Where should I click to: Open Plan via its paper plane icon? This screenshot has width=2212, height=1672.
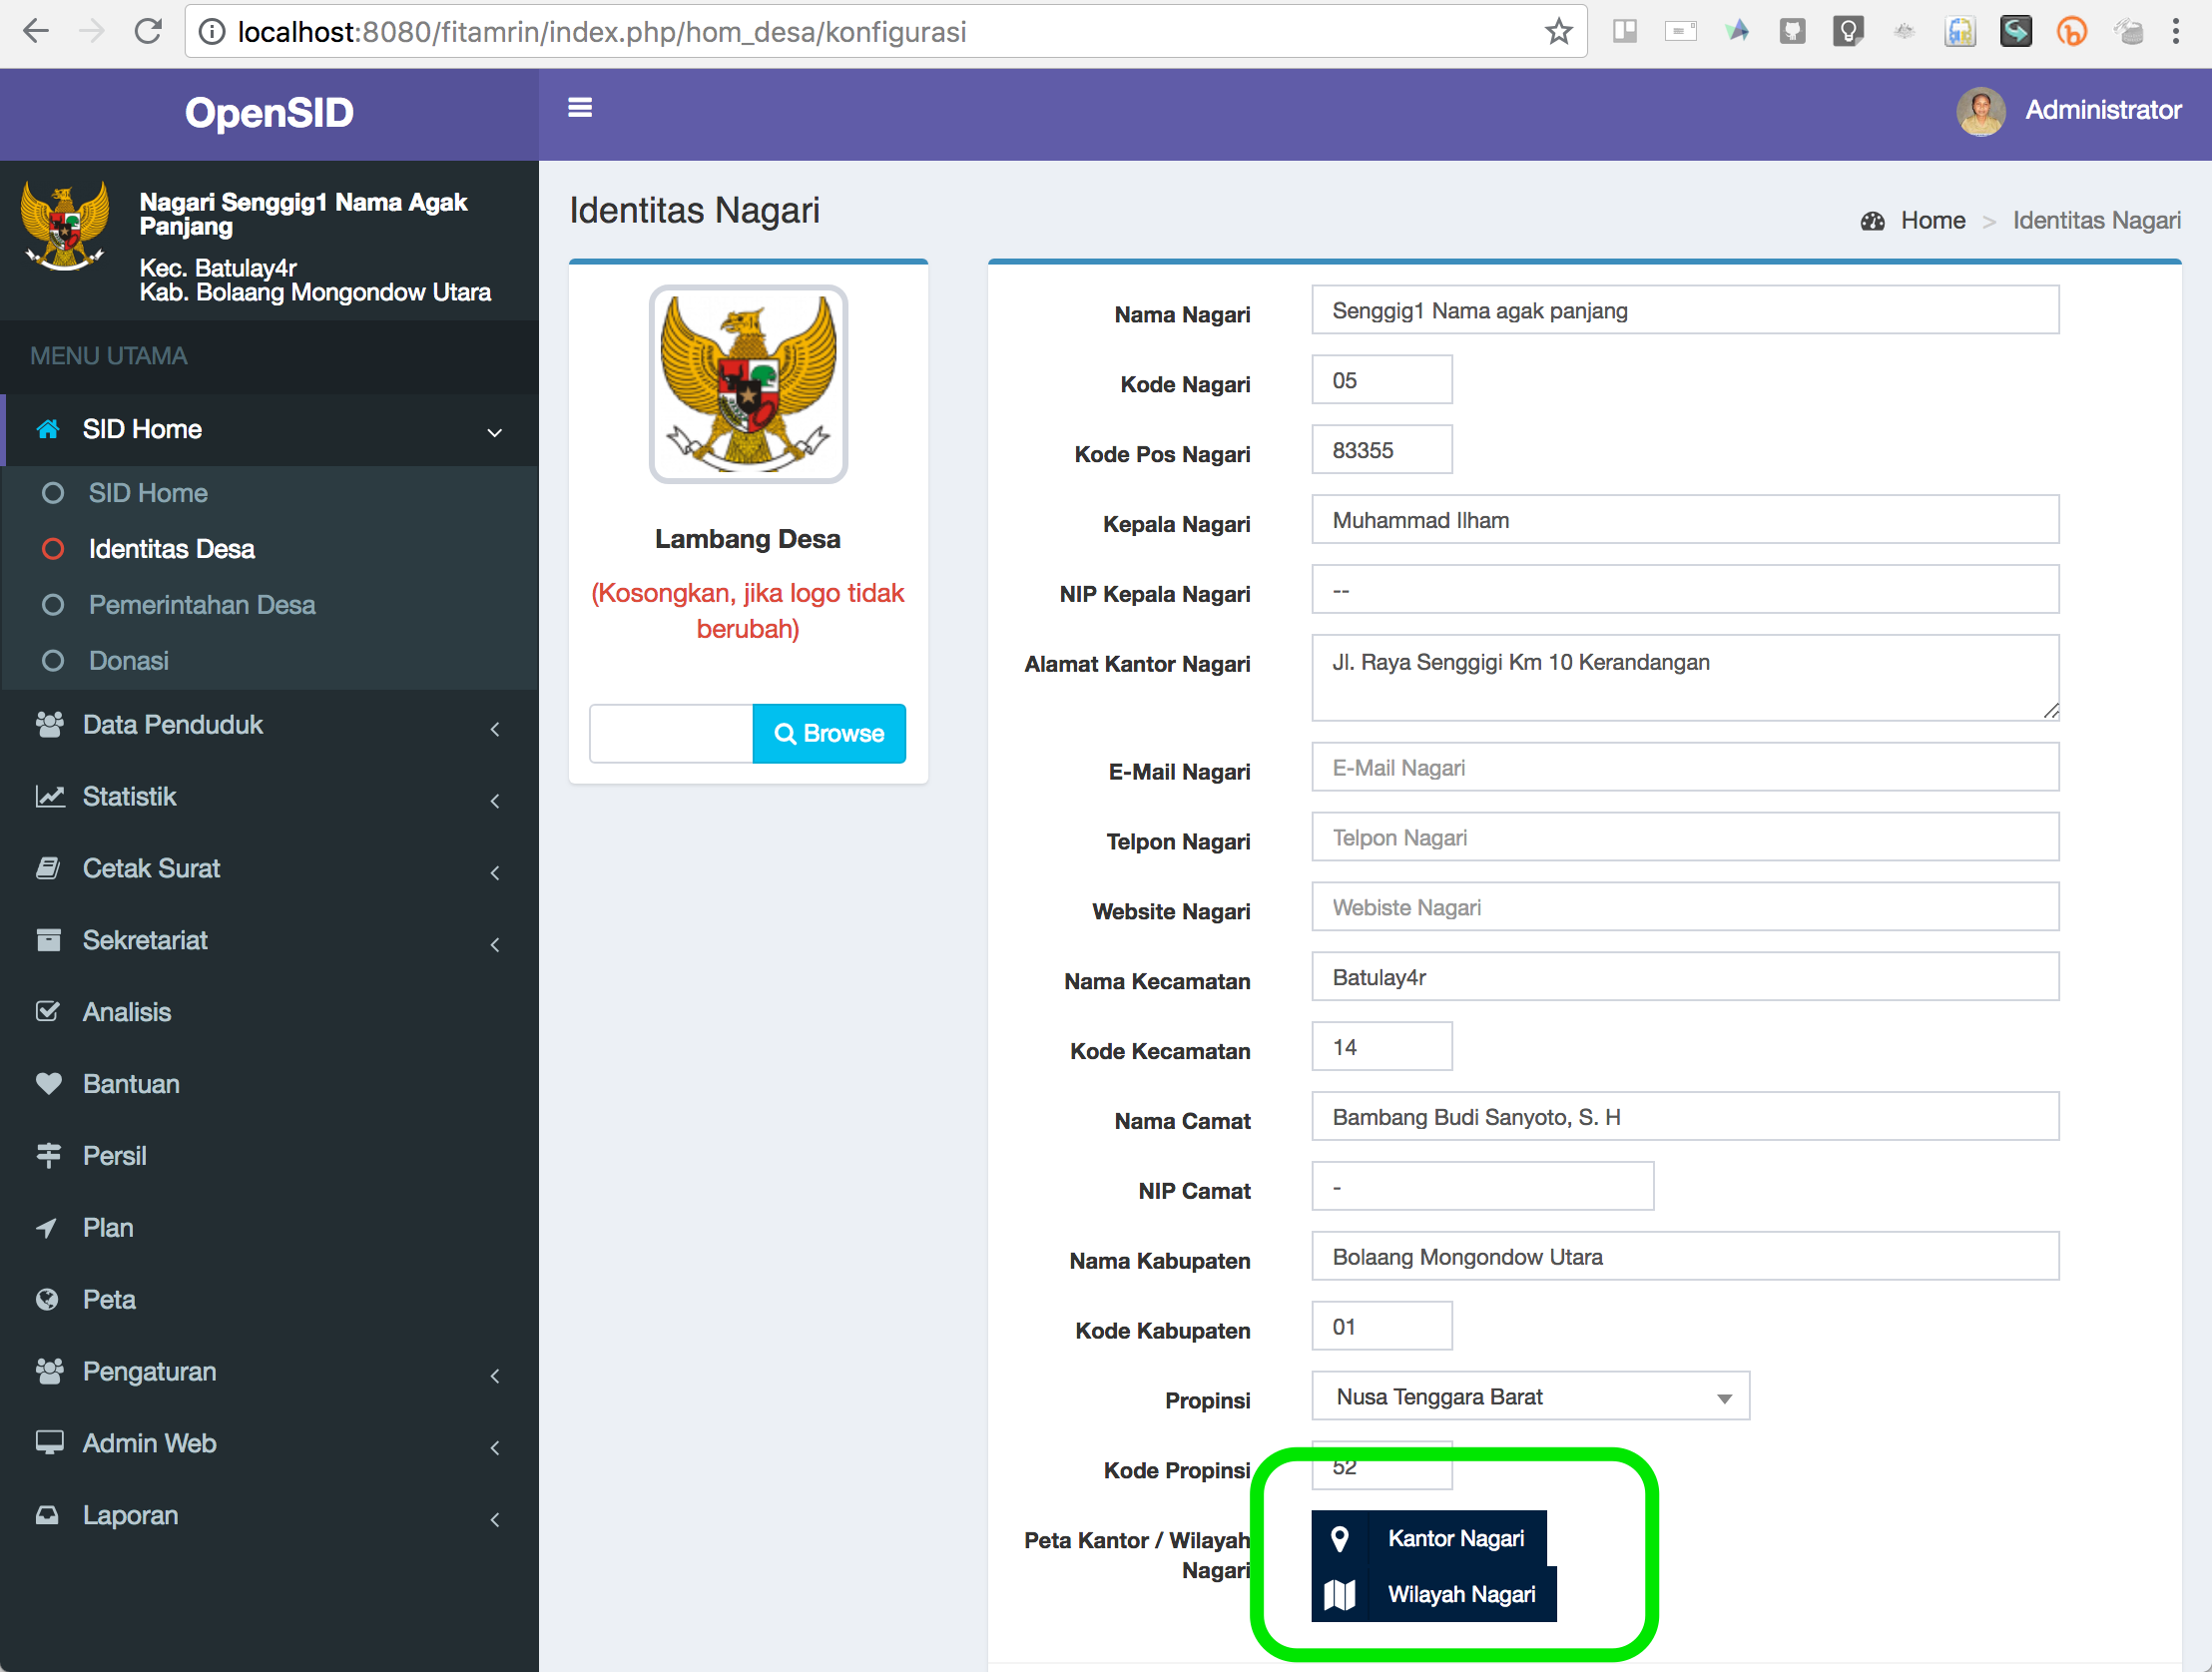(50, 1227)
